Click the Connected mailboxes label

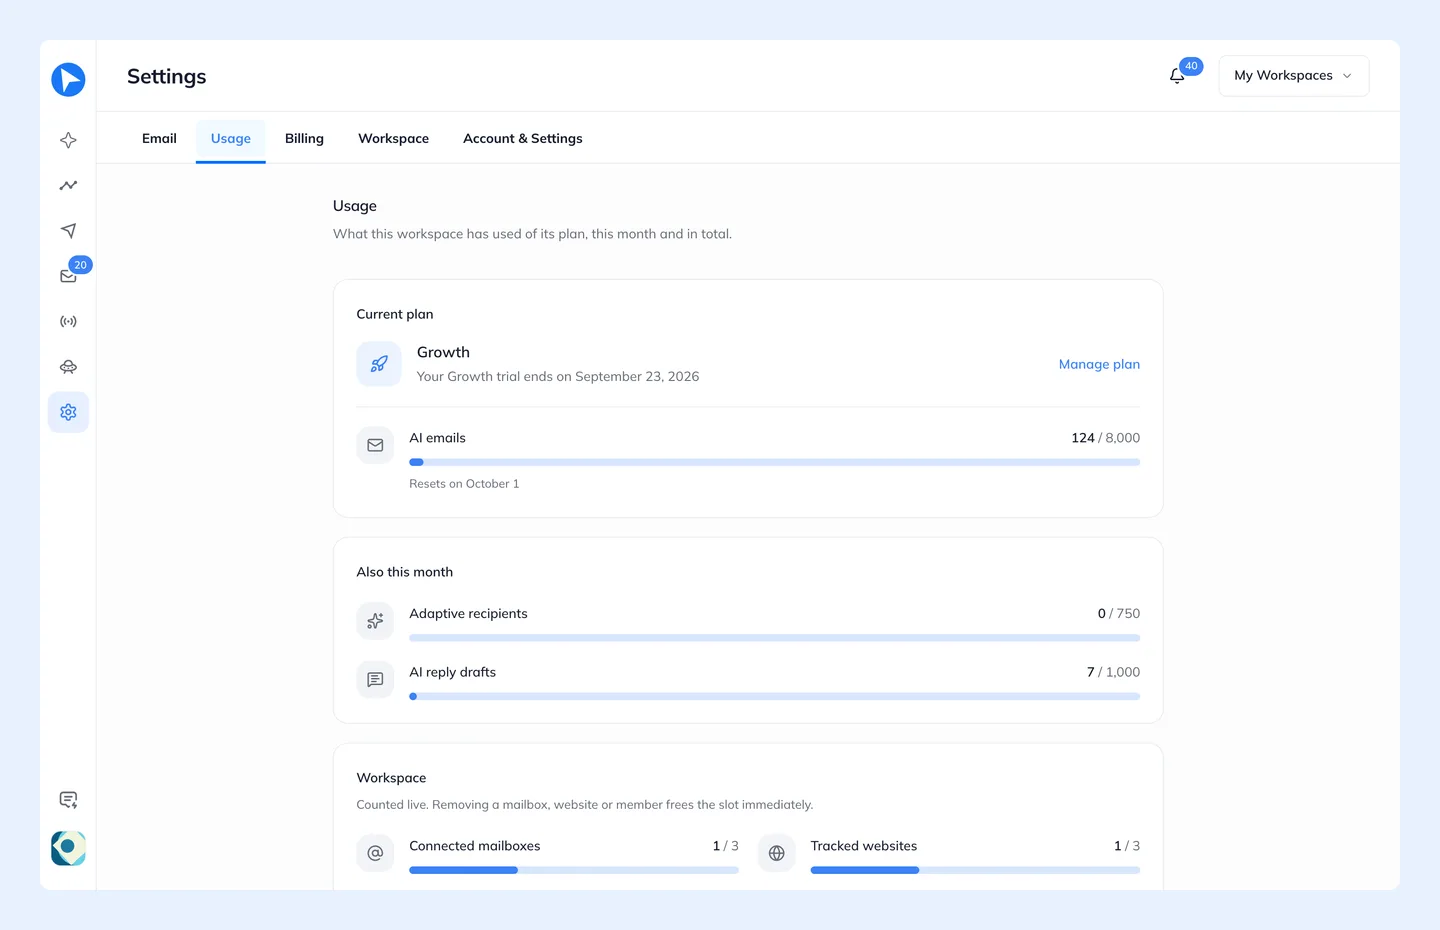coord(475,846)
